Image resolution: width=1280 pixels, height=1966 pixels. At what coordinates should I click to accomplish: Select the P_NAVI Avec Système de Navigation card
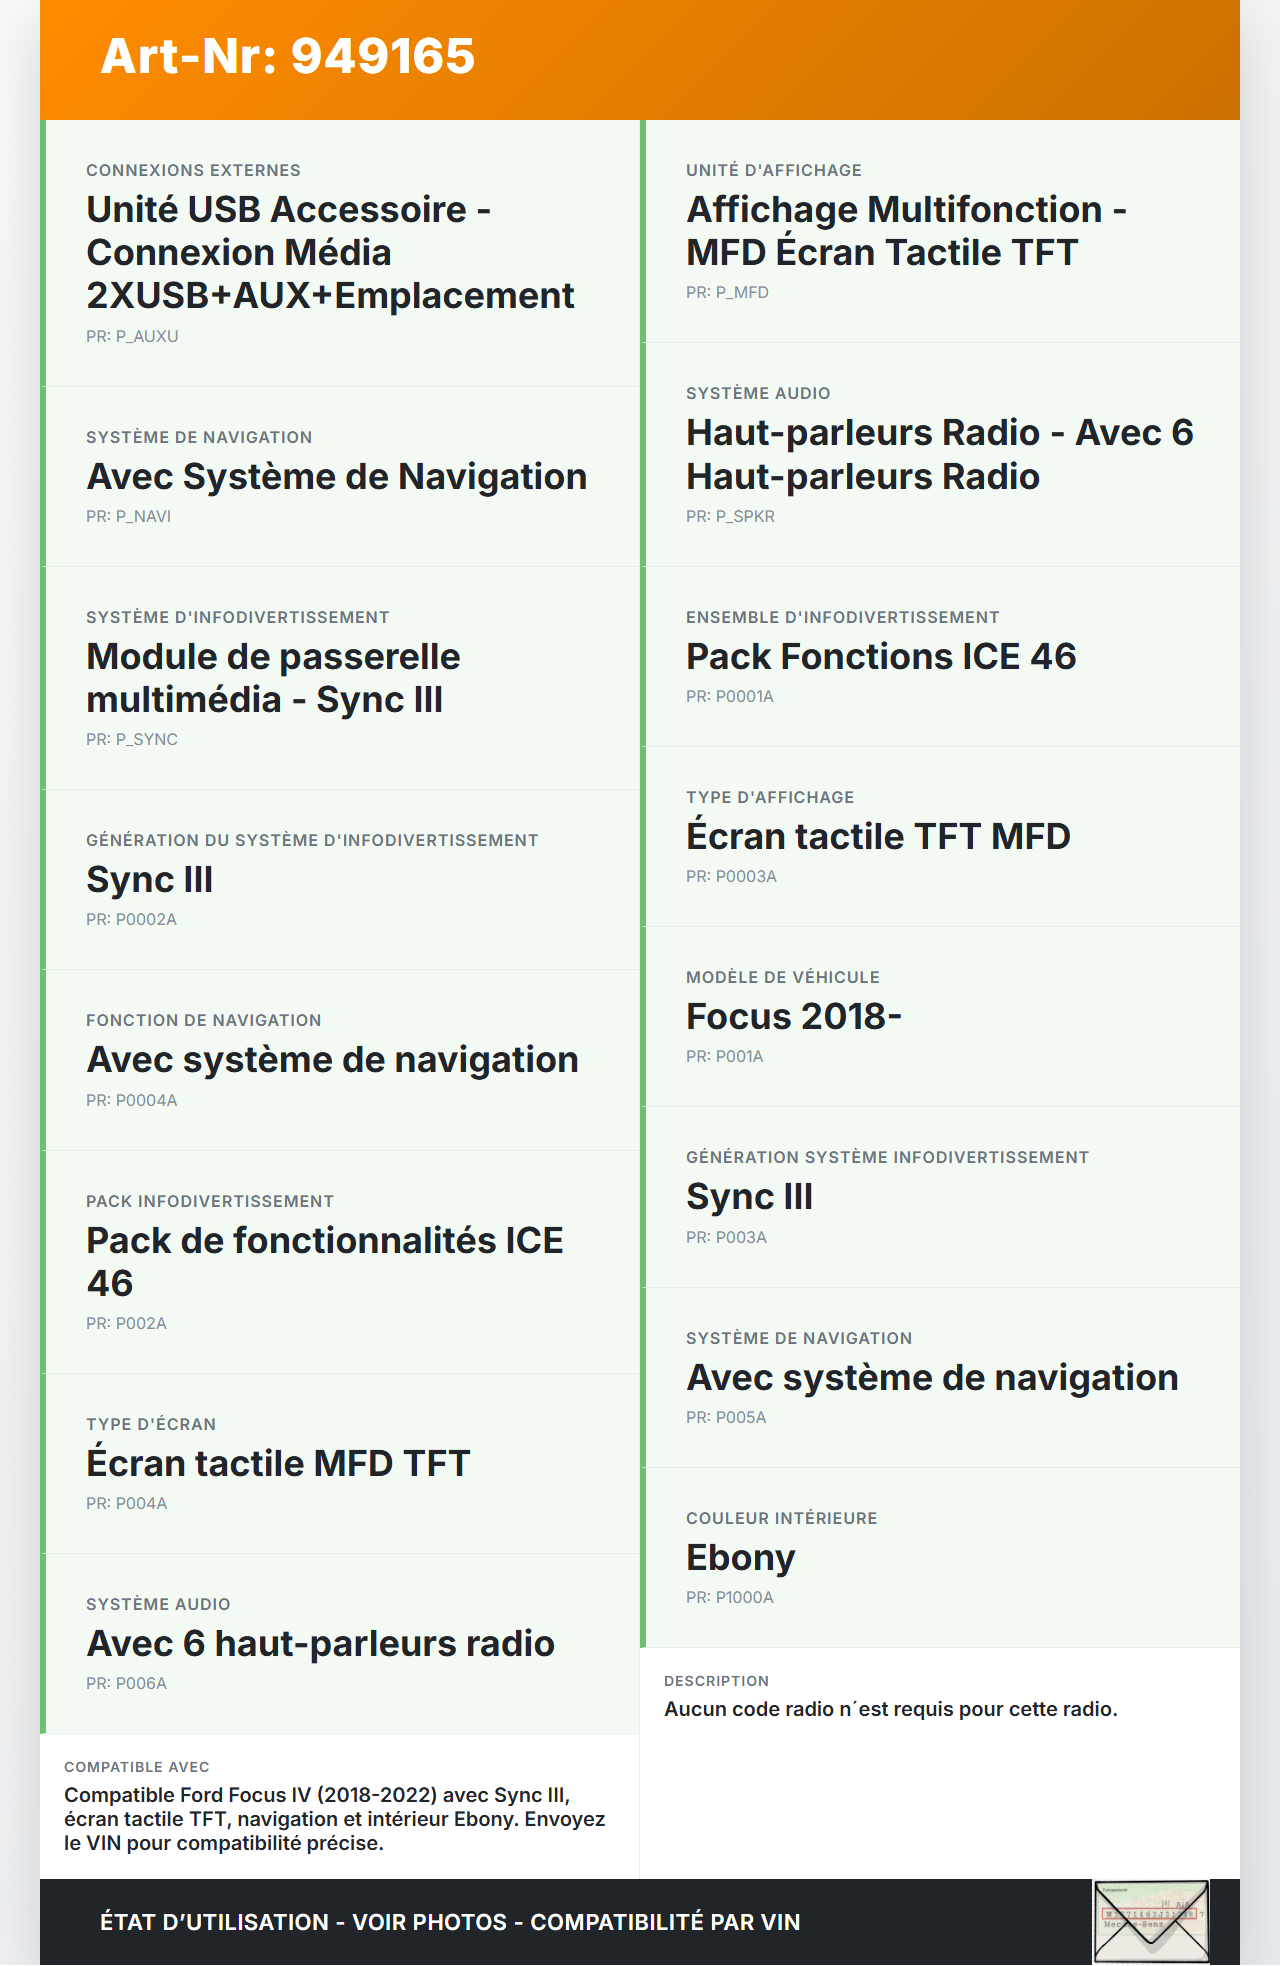pos(340,476)
